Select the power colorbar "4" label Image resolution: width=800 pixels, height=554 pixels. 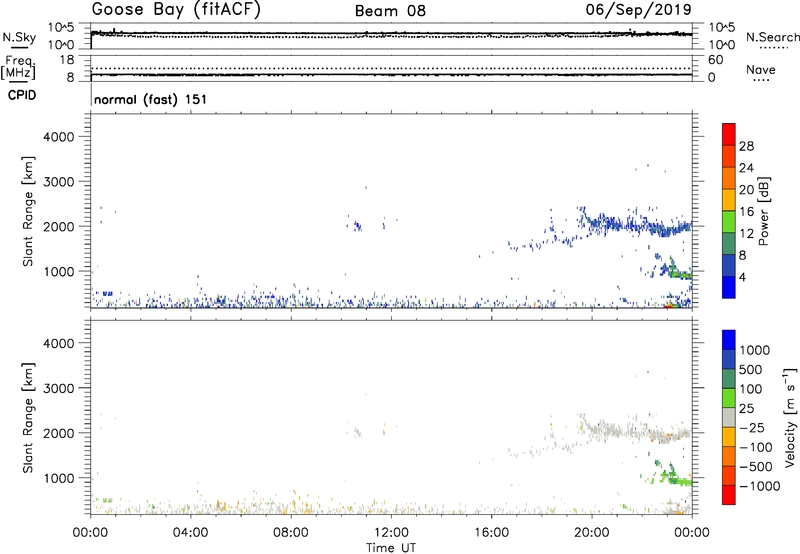(742, 277)
